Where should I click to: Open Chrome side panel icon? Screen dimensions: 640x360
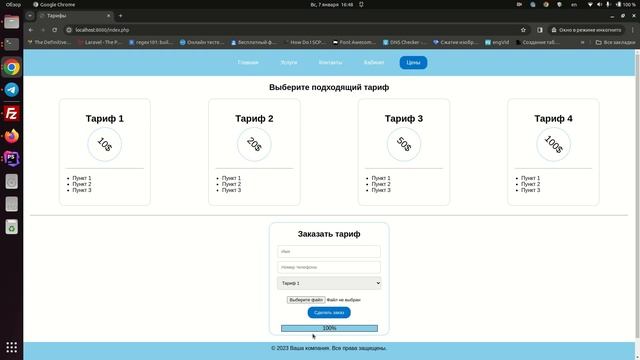[x=540, y=30]
